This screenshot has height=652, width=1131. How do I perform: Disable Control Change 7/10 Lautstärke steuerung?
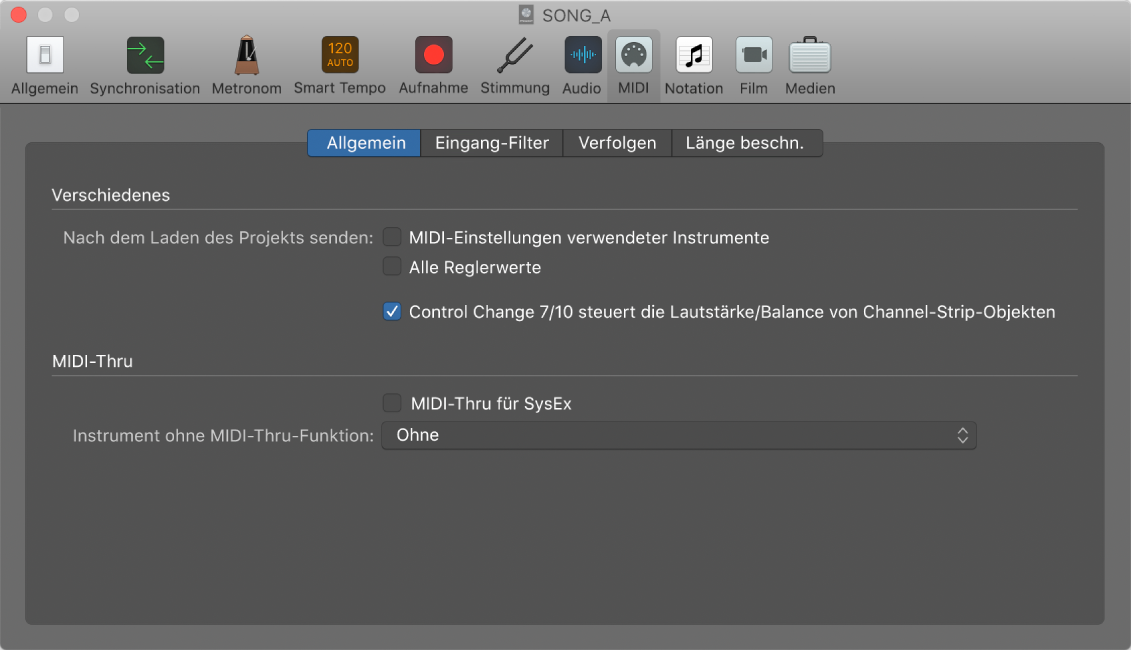coord(392,311)
